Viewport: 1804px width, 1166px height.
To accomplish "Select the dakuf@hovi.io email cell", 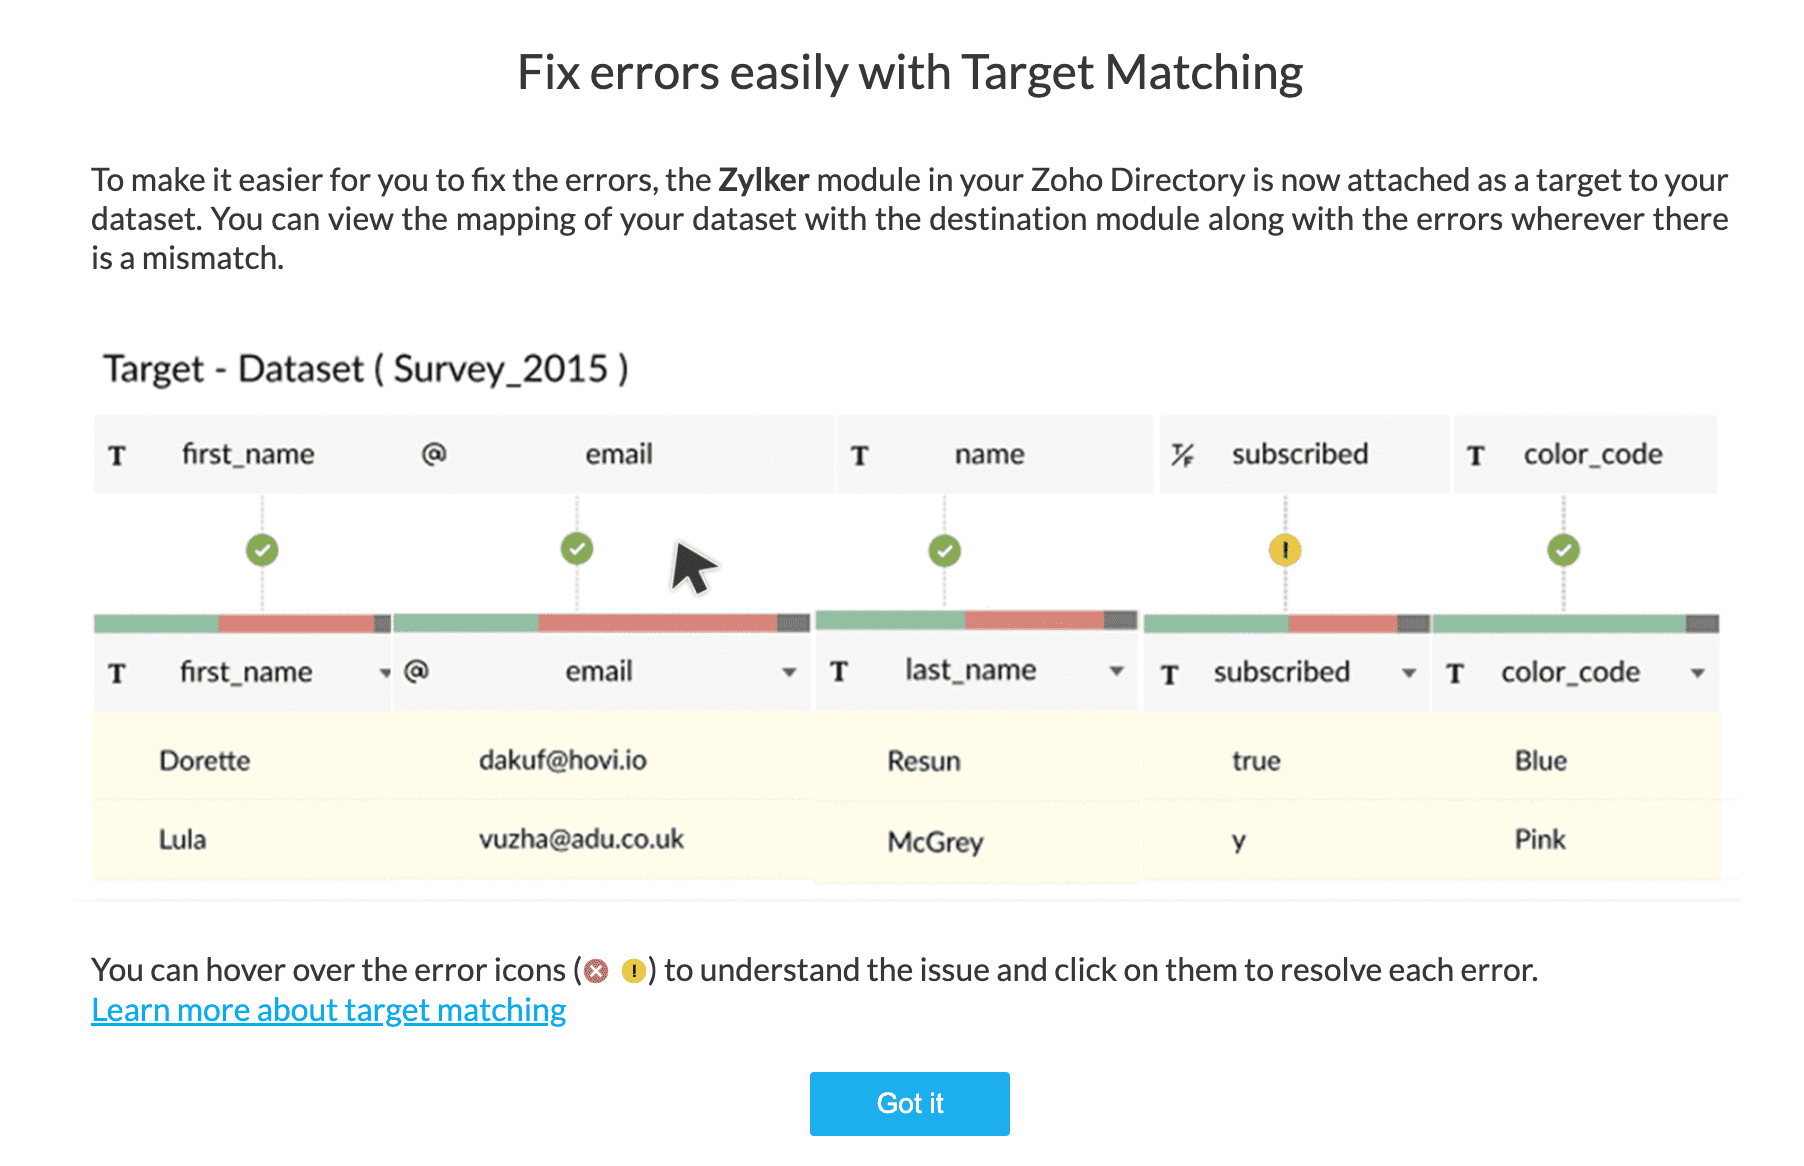I will click(562, 761).
